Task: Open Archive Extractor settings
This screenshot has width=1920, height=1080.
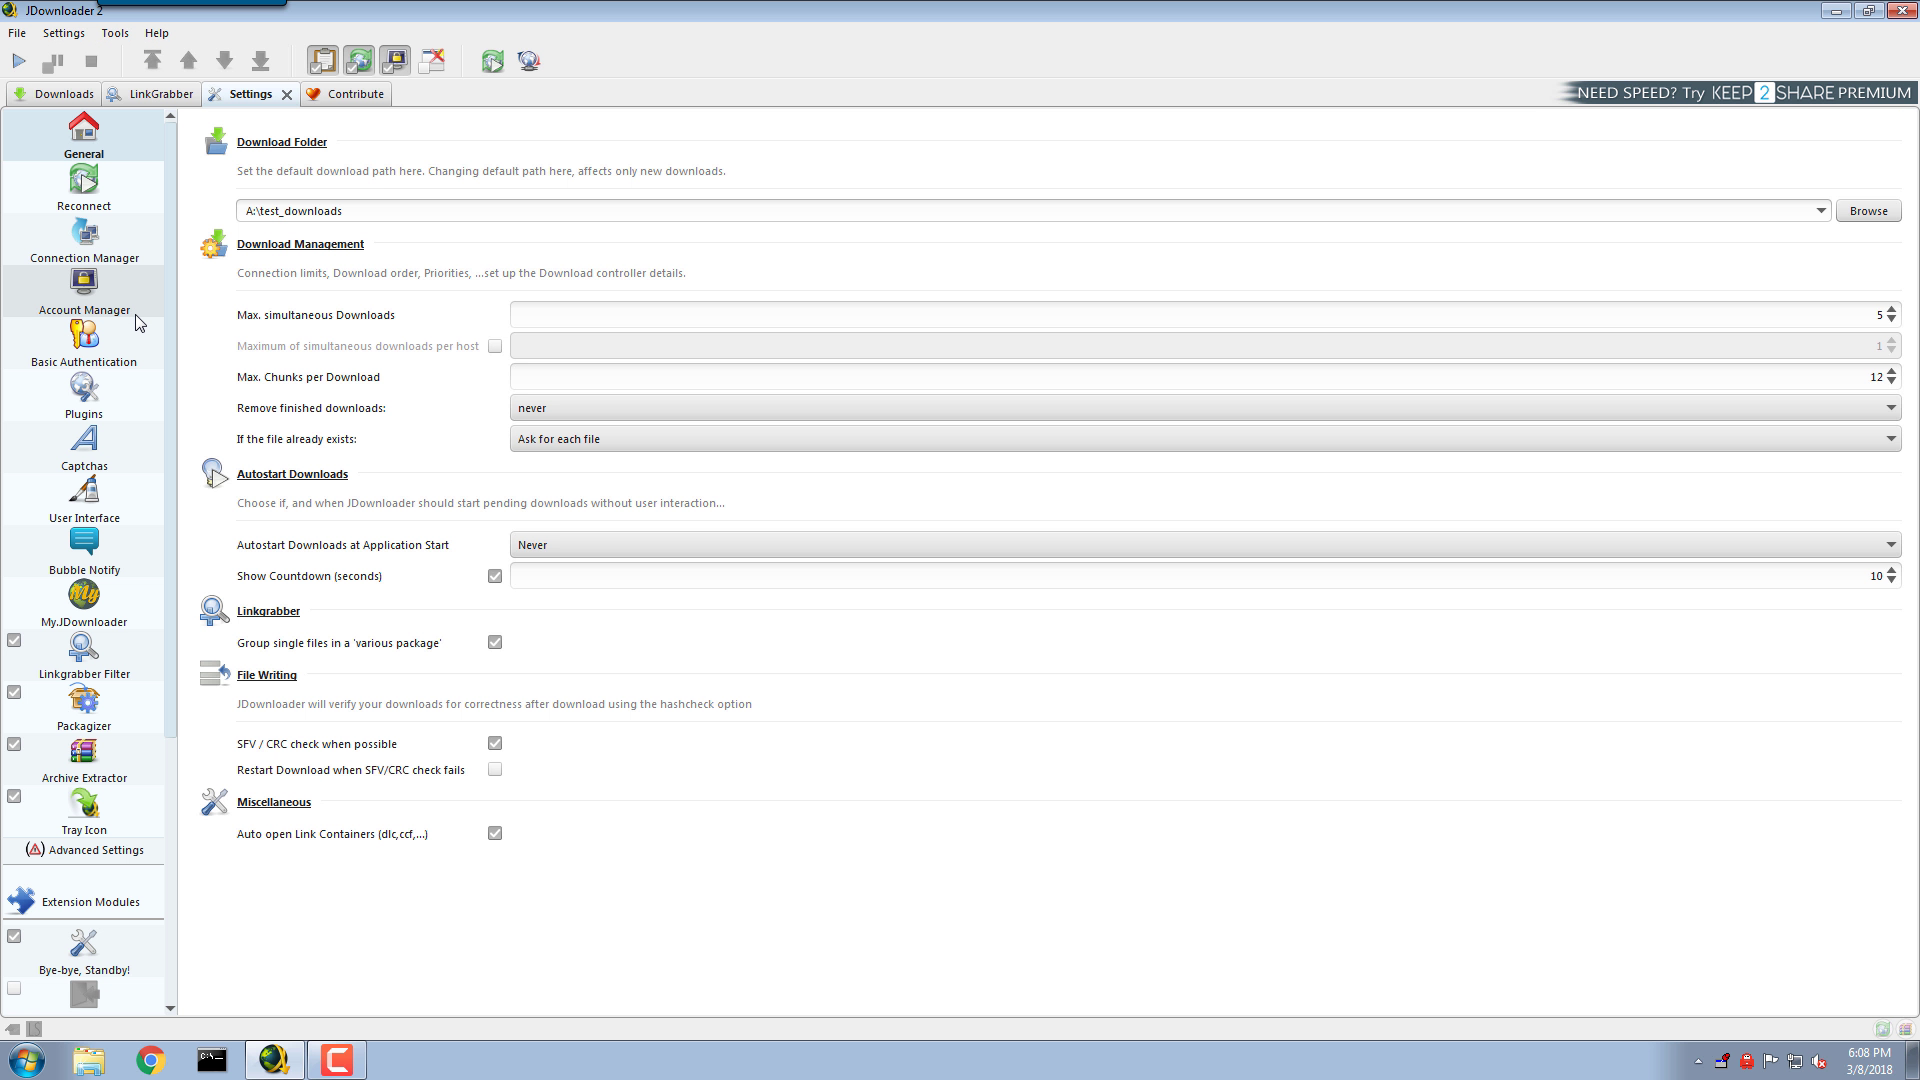Action: 84,759
